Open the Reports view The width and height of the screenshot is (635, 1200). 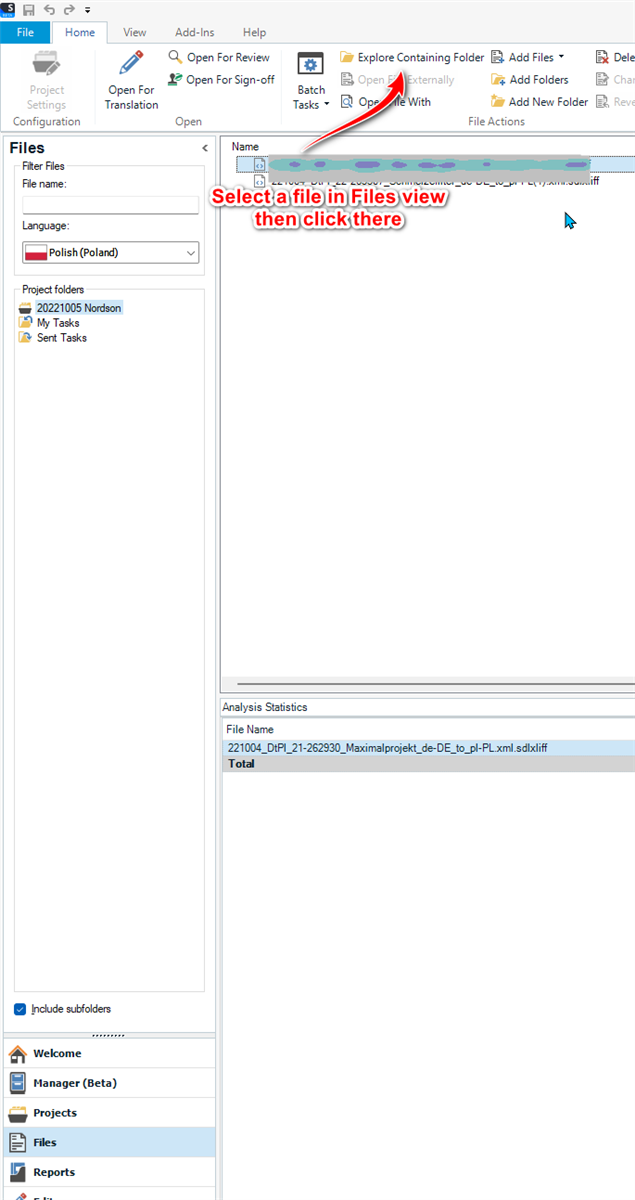tap(109, 1172)
